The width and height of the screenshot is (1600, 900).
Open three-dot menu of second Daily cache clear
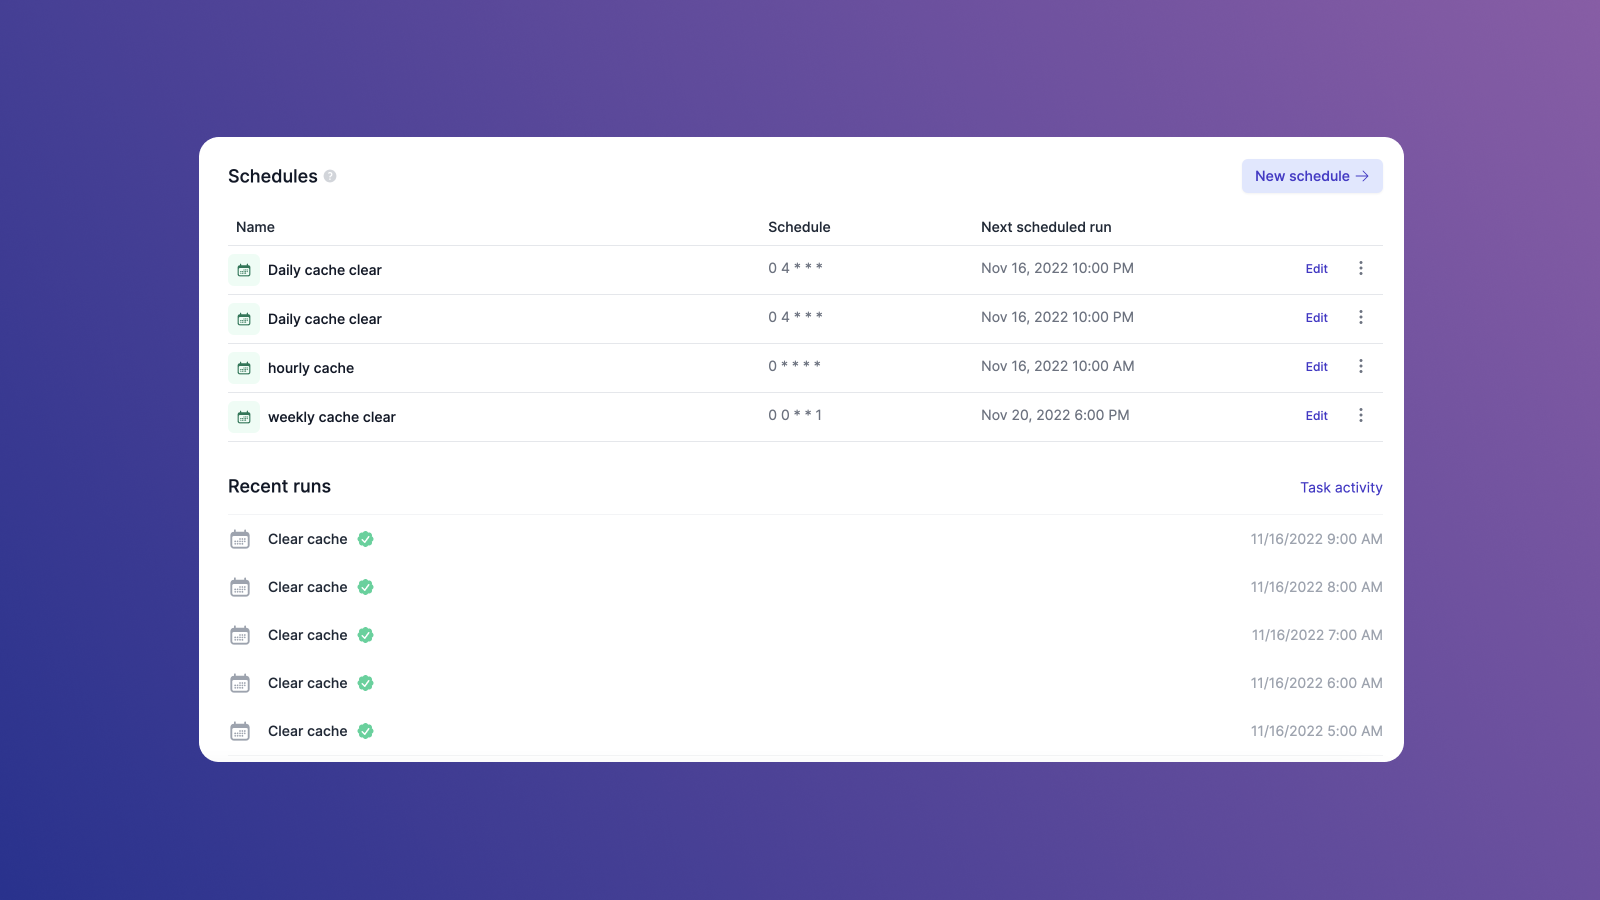[1360, 317]
